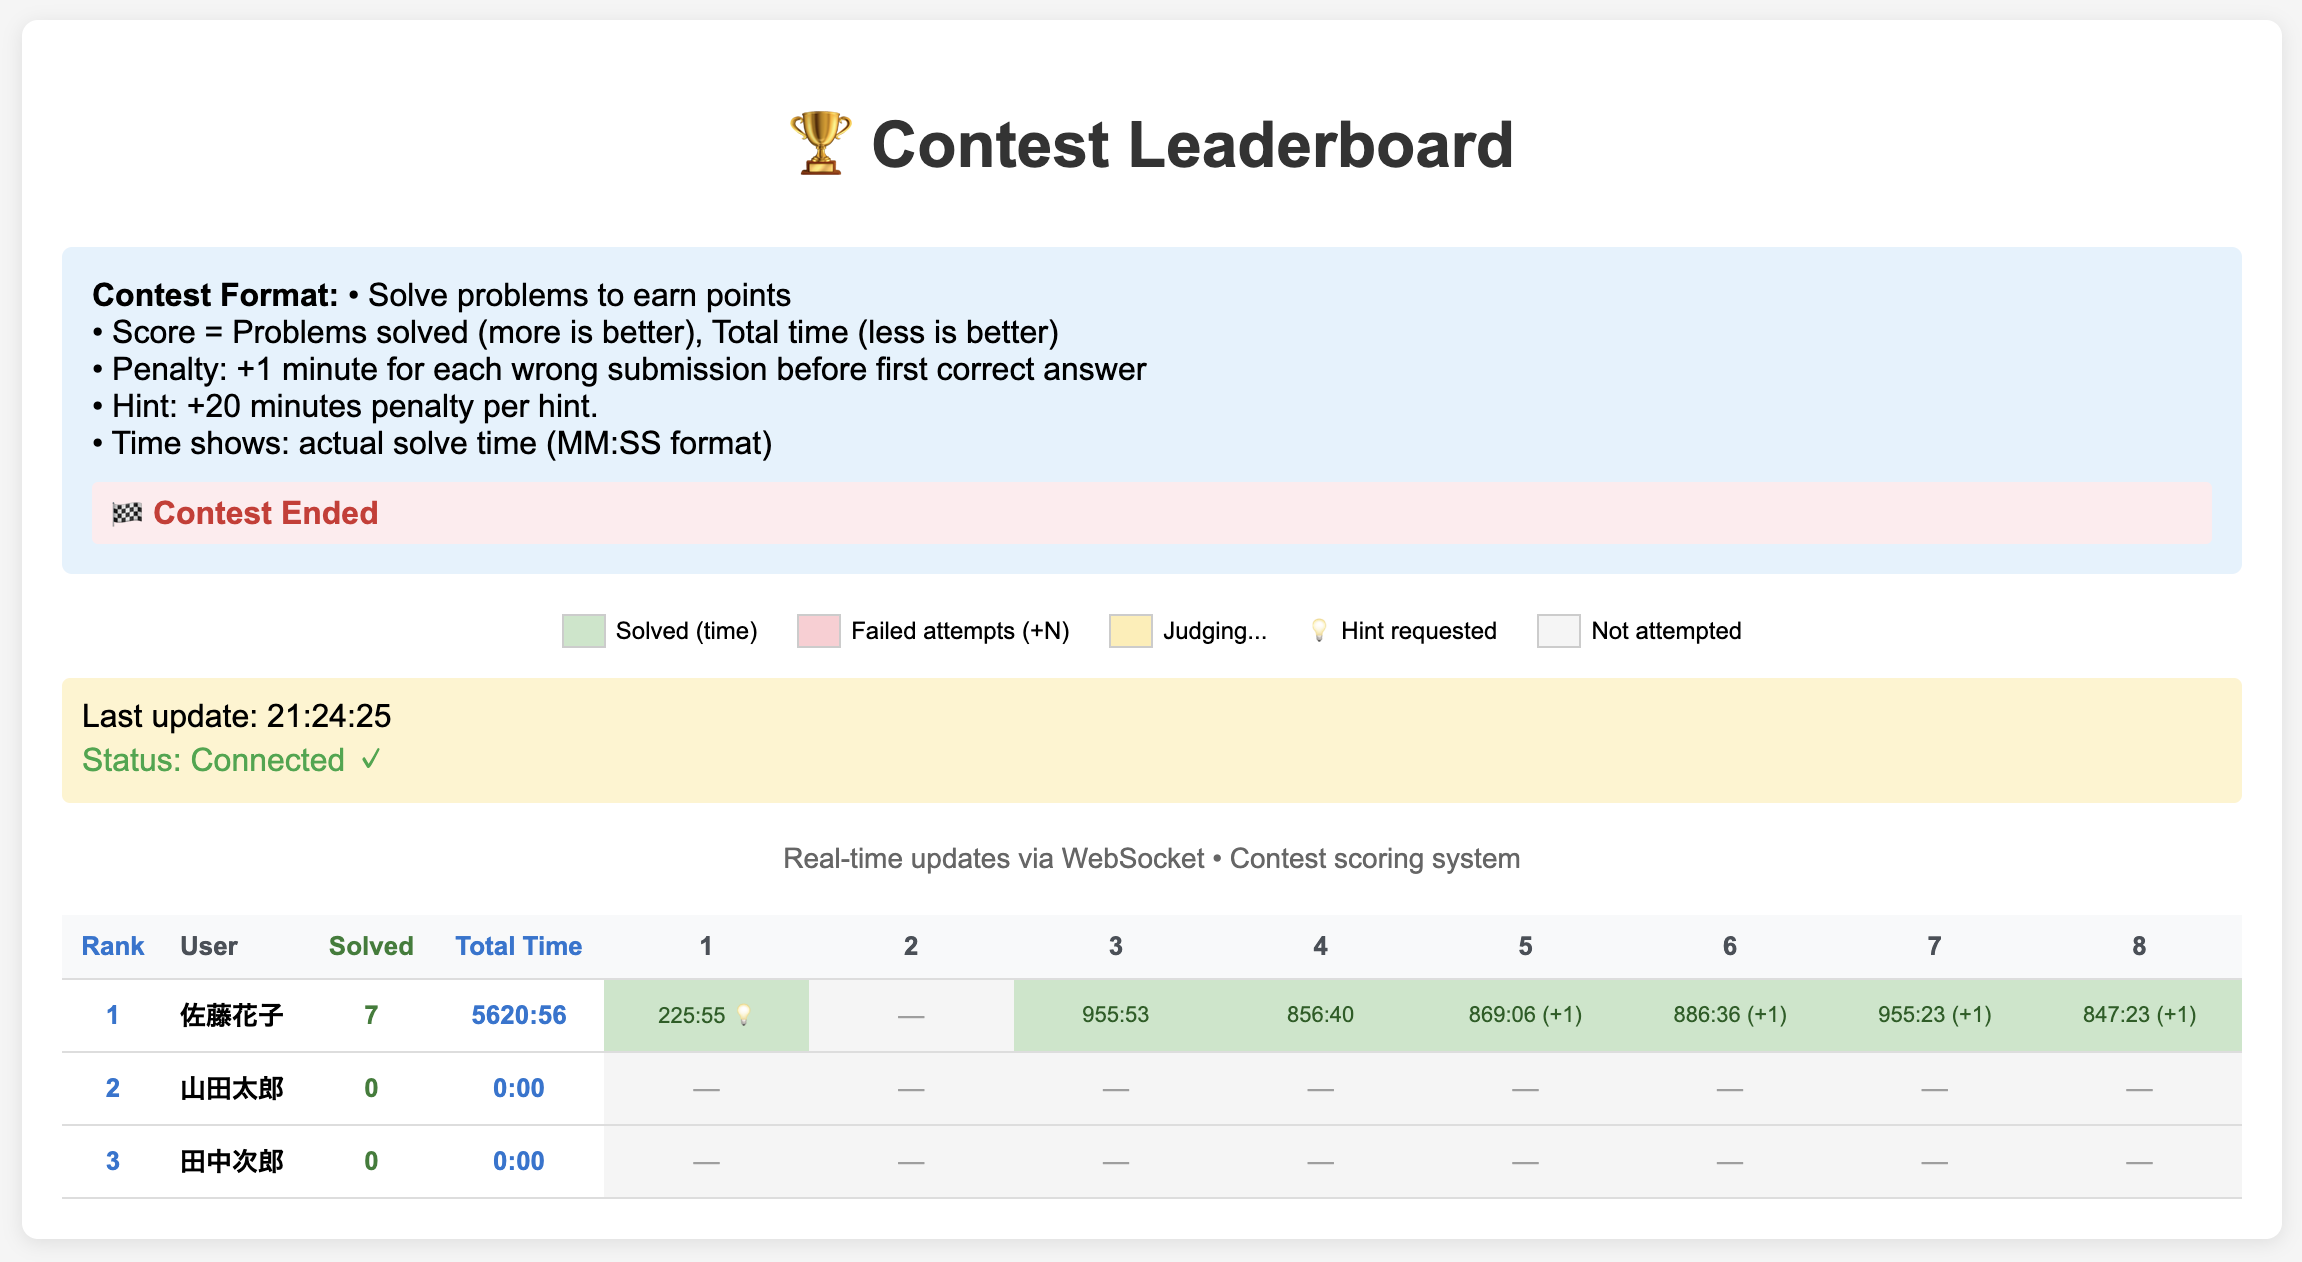Click the gray Not attempted swatch
The image size is (2302, 1262).
1558,631
